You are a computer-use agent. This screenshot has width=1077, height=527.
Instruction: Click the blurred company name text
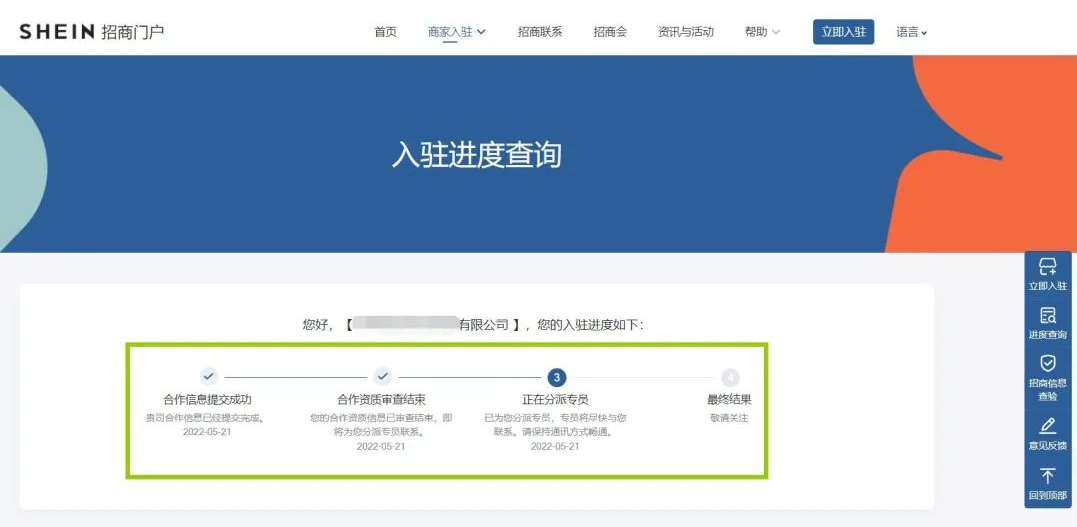click(405, 324)
